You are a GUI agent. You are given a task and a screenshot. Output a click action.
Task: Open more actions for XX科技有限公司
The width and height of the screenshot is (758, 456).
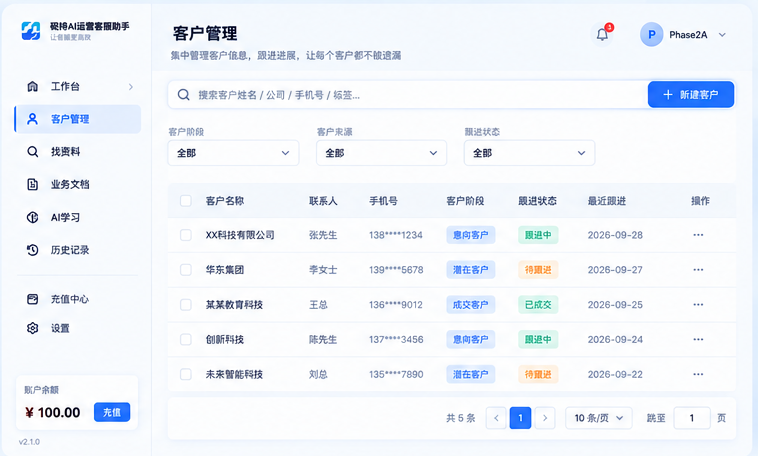[x=698, y=235]
